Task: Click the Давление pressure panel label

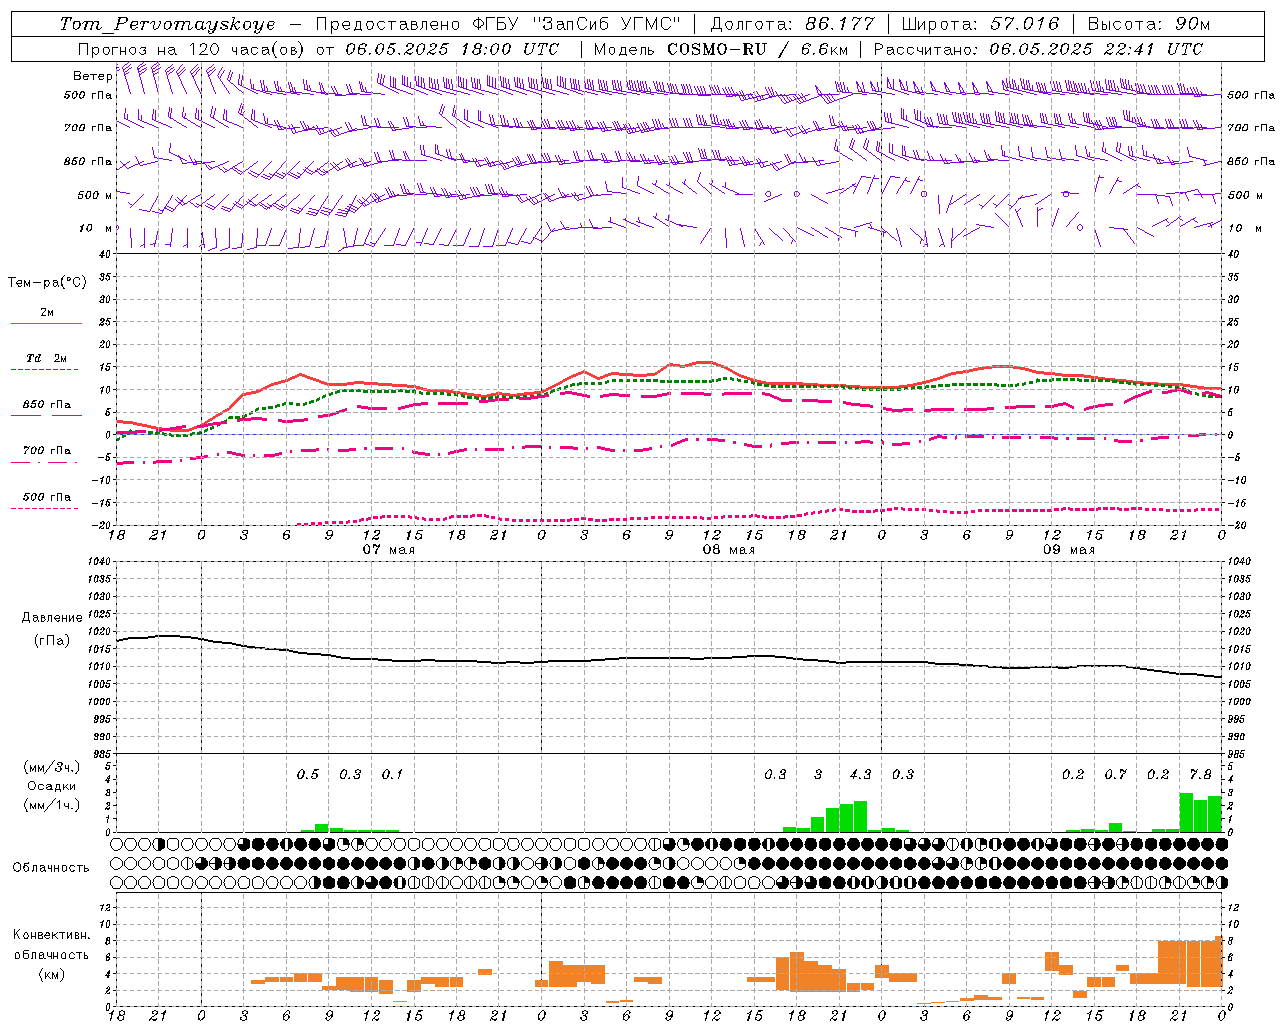Action: 52,618
